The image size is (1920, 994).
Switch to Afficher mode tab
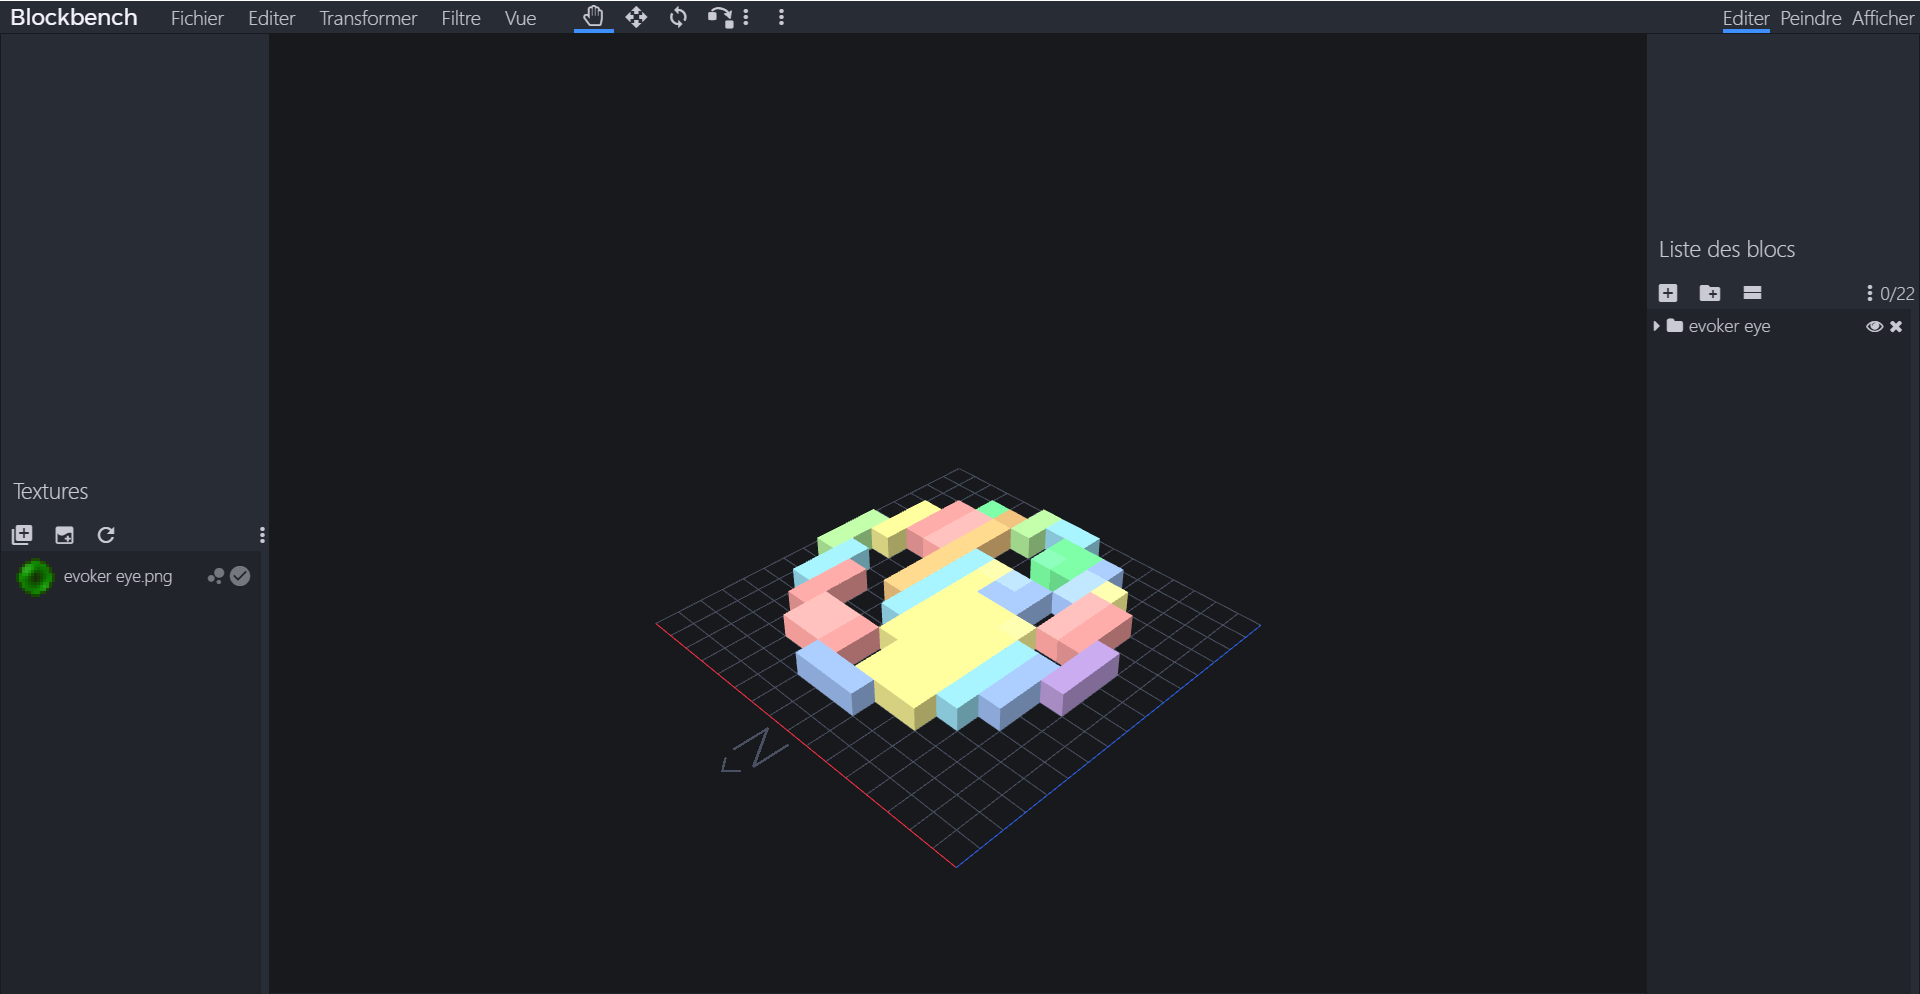[1882, 18]
